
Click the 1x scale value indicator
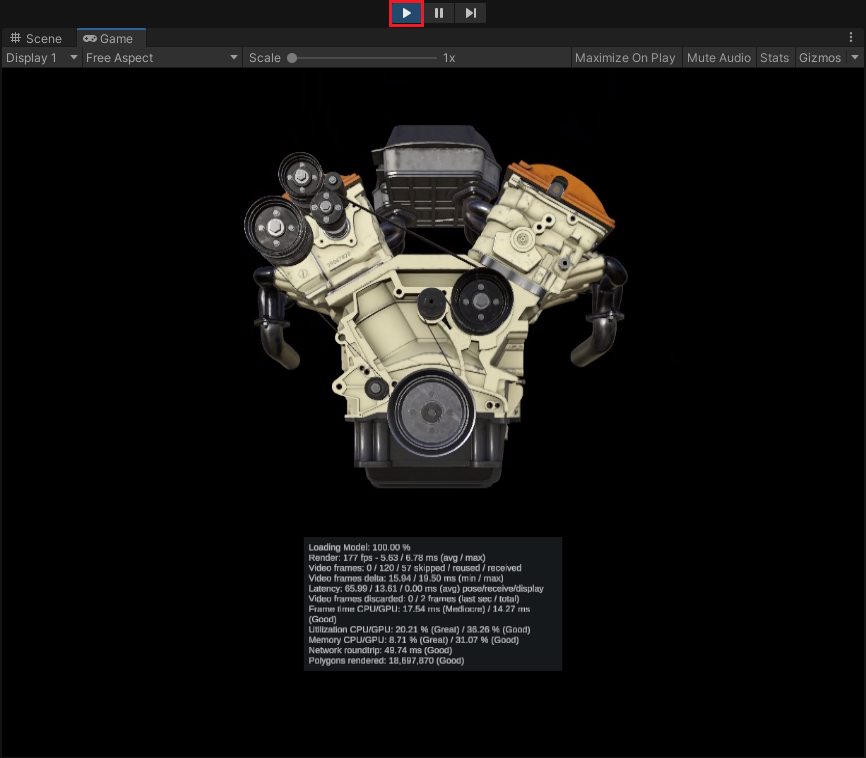tap(447, 57)
